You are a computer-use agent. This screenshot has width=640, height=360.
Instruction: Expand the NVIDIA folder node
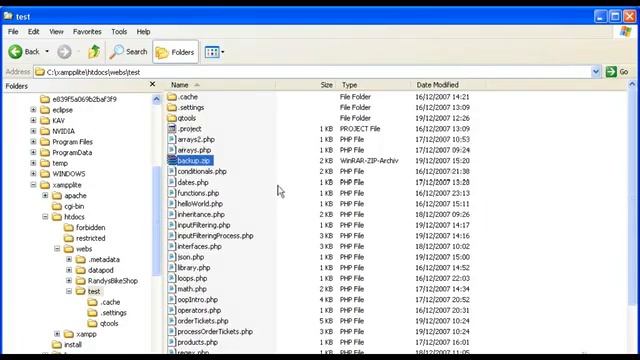(x=33, y=131)
